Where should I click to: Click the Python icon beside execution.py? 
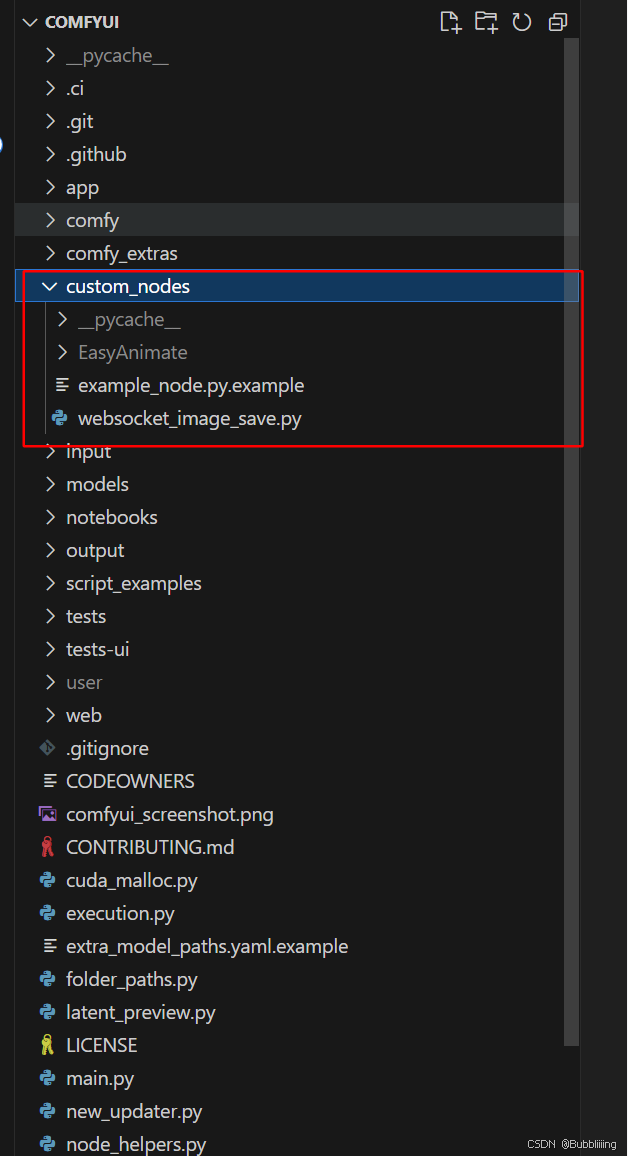(47, 913)
